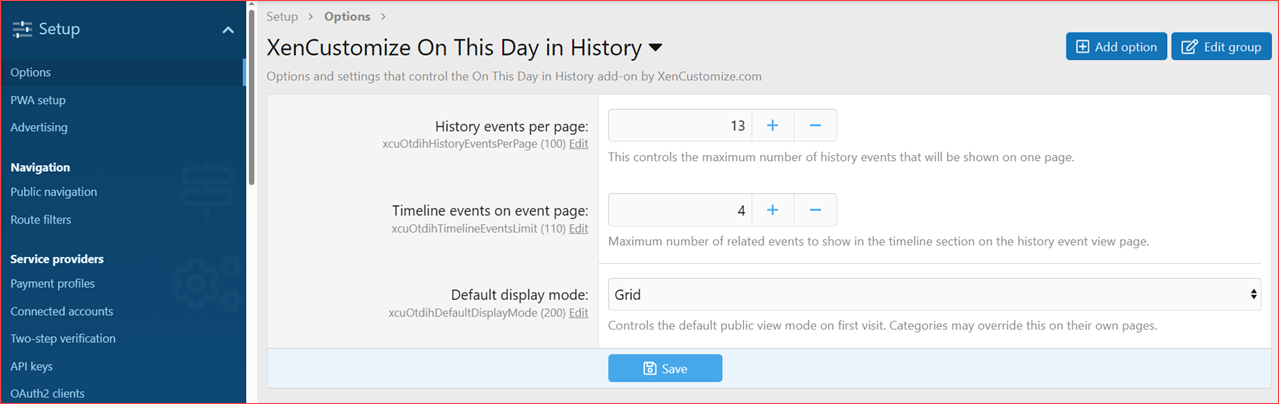The height and width of the screenshot is (404, 1279).
Task: Click Setup breadcrumb link
Action: [x=282, y=16]
